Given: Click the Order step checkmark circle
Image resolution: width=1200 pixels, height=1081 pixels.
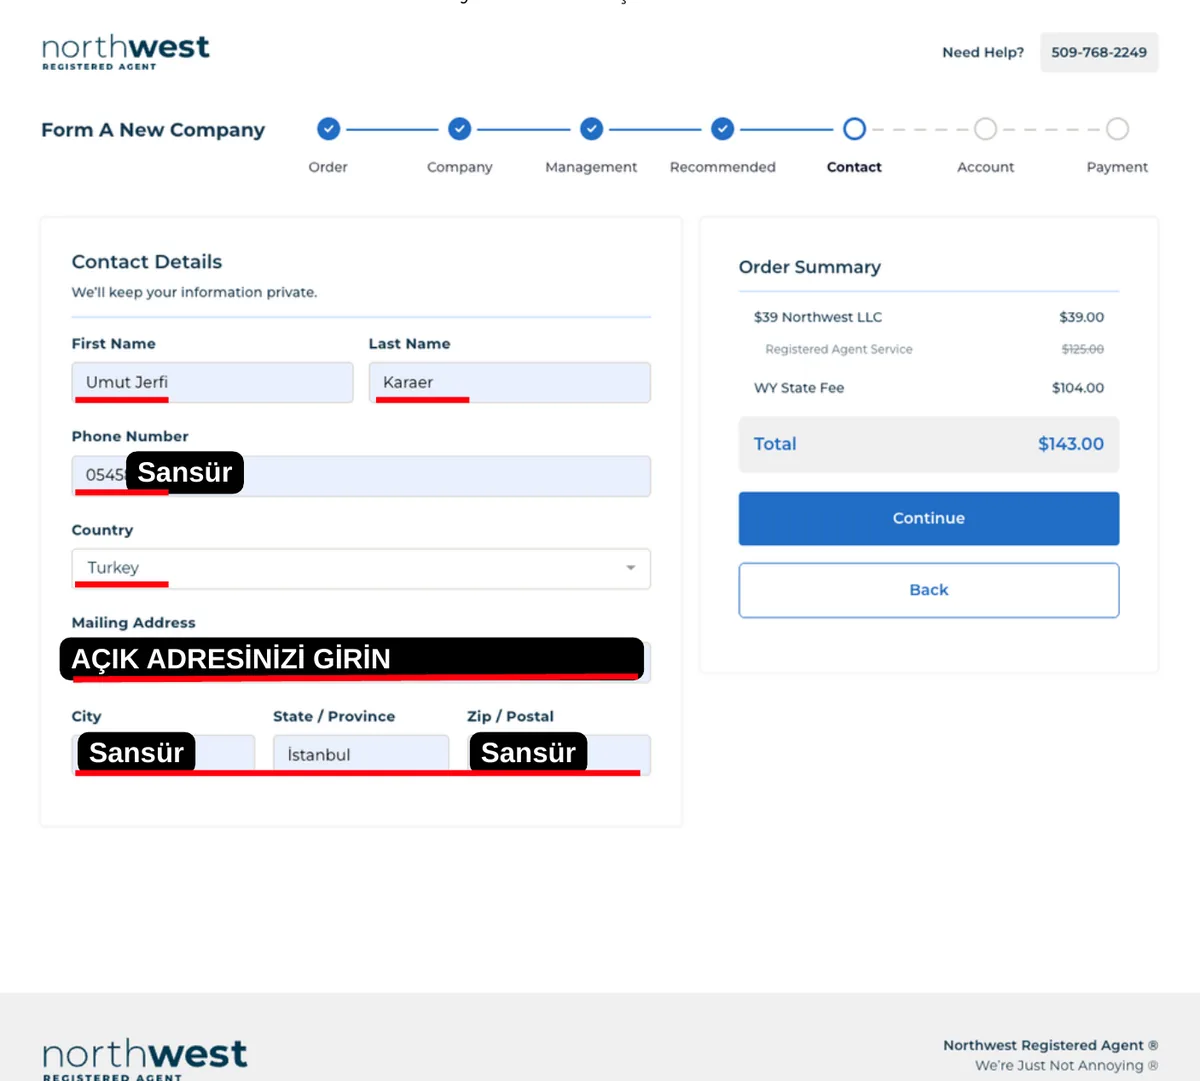Looking at the screenshot, I should coord(328,129).
